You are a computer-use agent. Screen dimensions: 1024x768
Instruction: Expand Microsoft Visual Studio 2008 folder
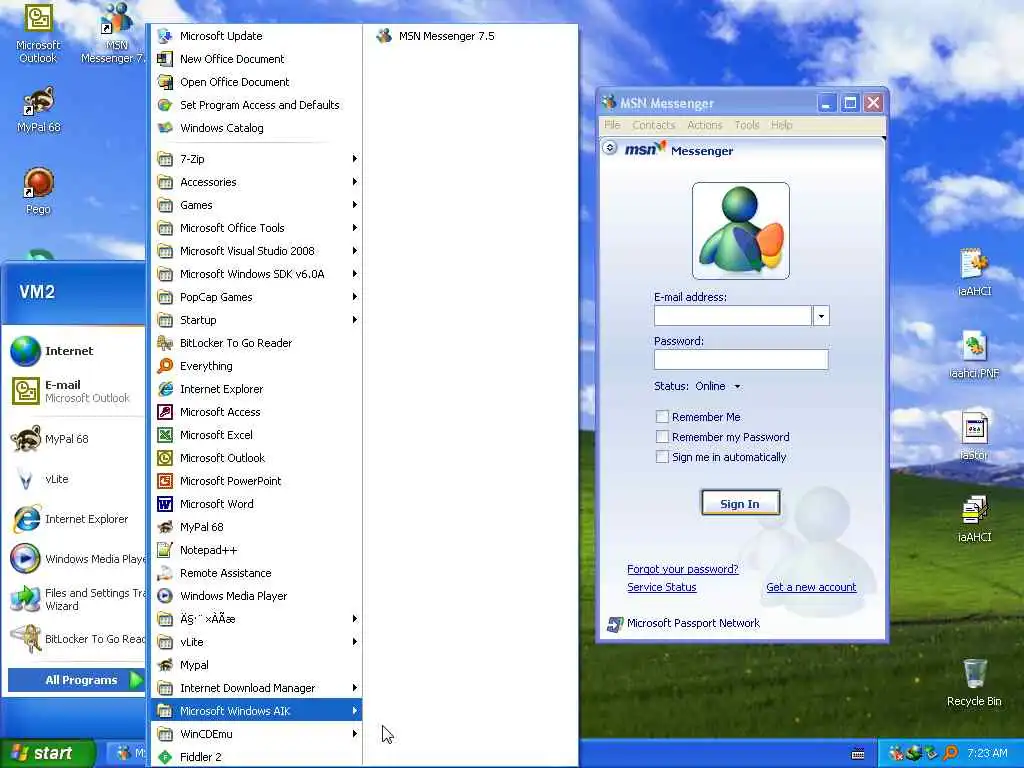(x=256, y=251)
